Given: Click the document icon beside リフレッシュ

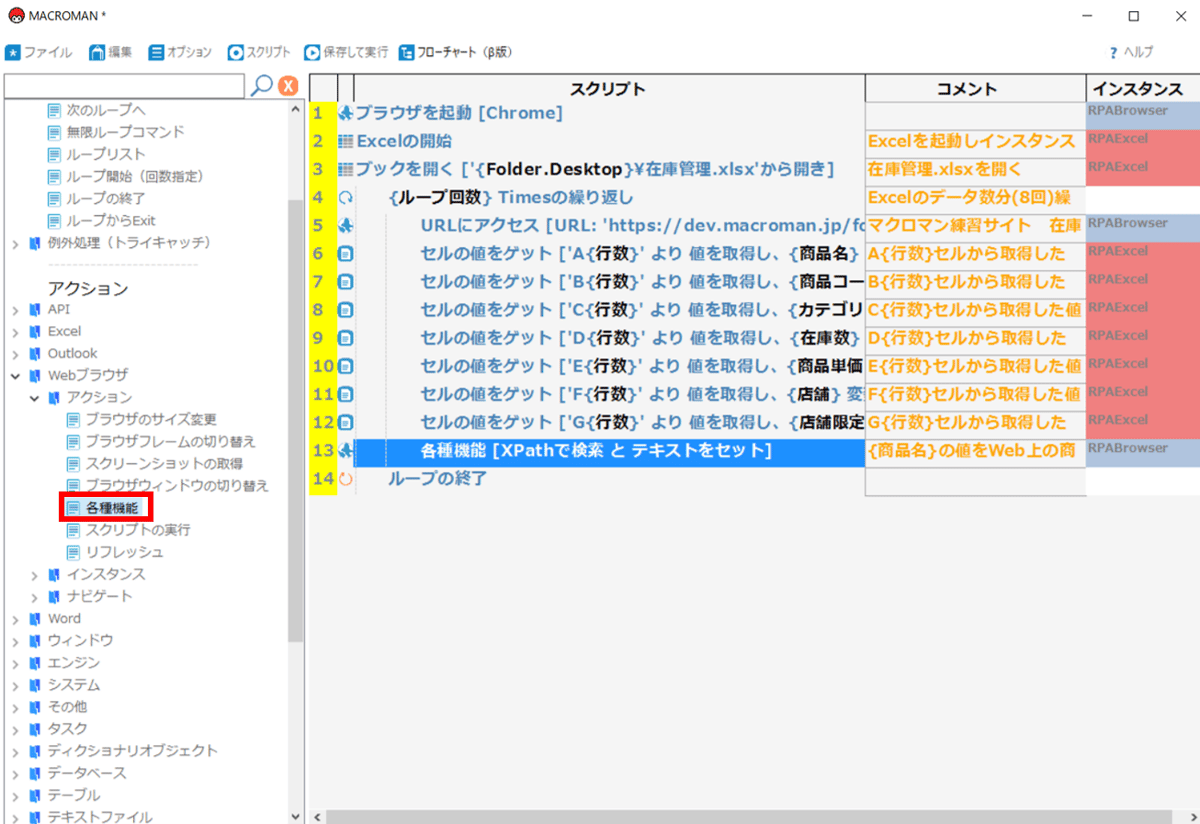Looking at the screenshot, I should pyautogui.click(x=73, y=552).
